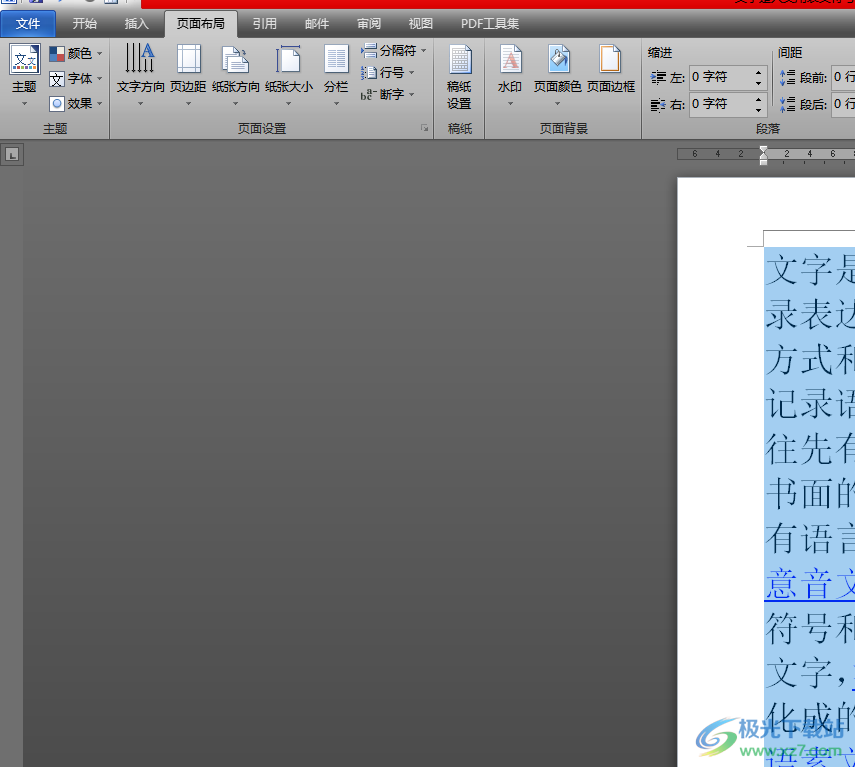Viewport: 855px width, 767px height.
Task: Click the 段后 spacing after field
Action: click(843, 104)
